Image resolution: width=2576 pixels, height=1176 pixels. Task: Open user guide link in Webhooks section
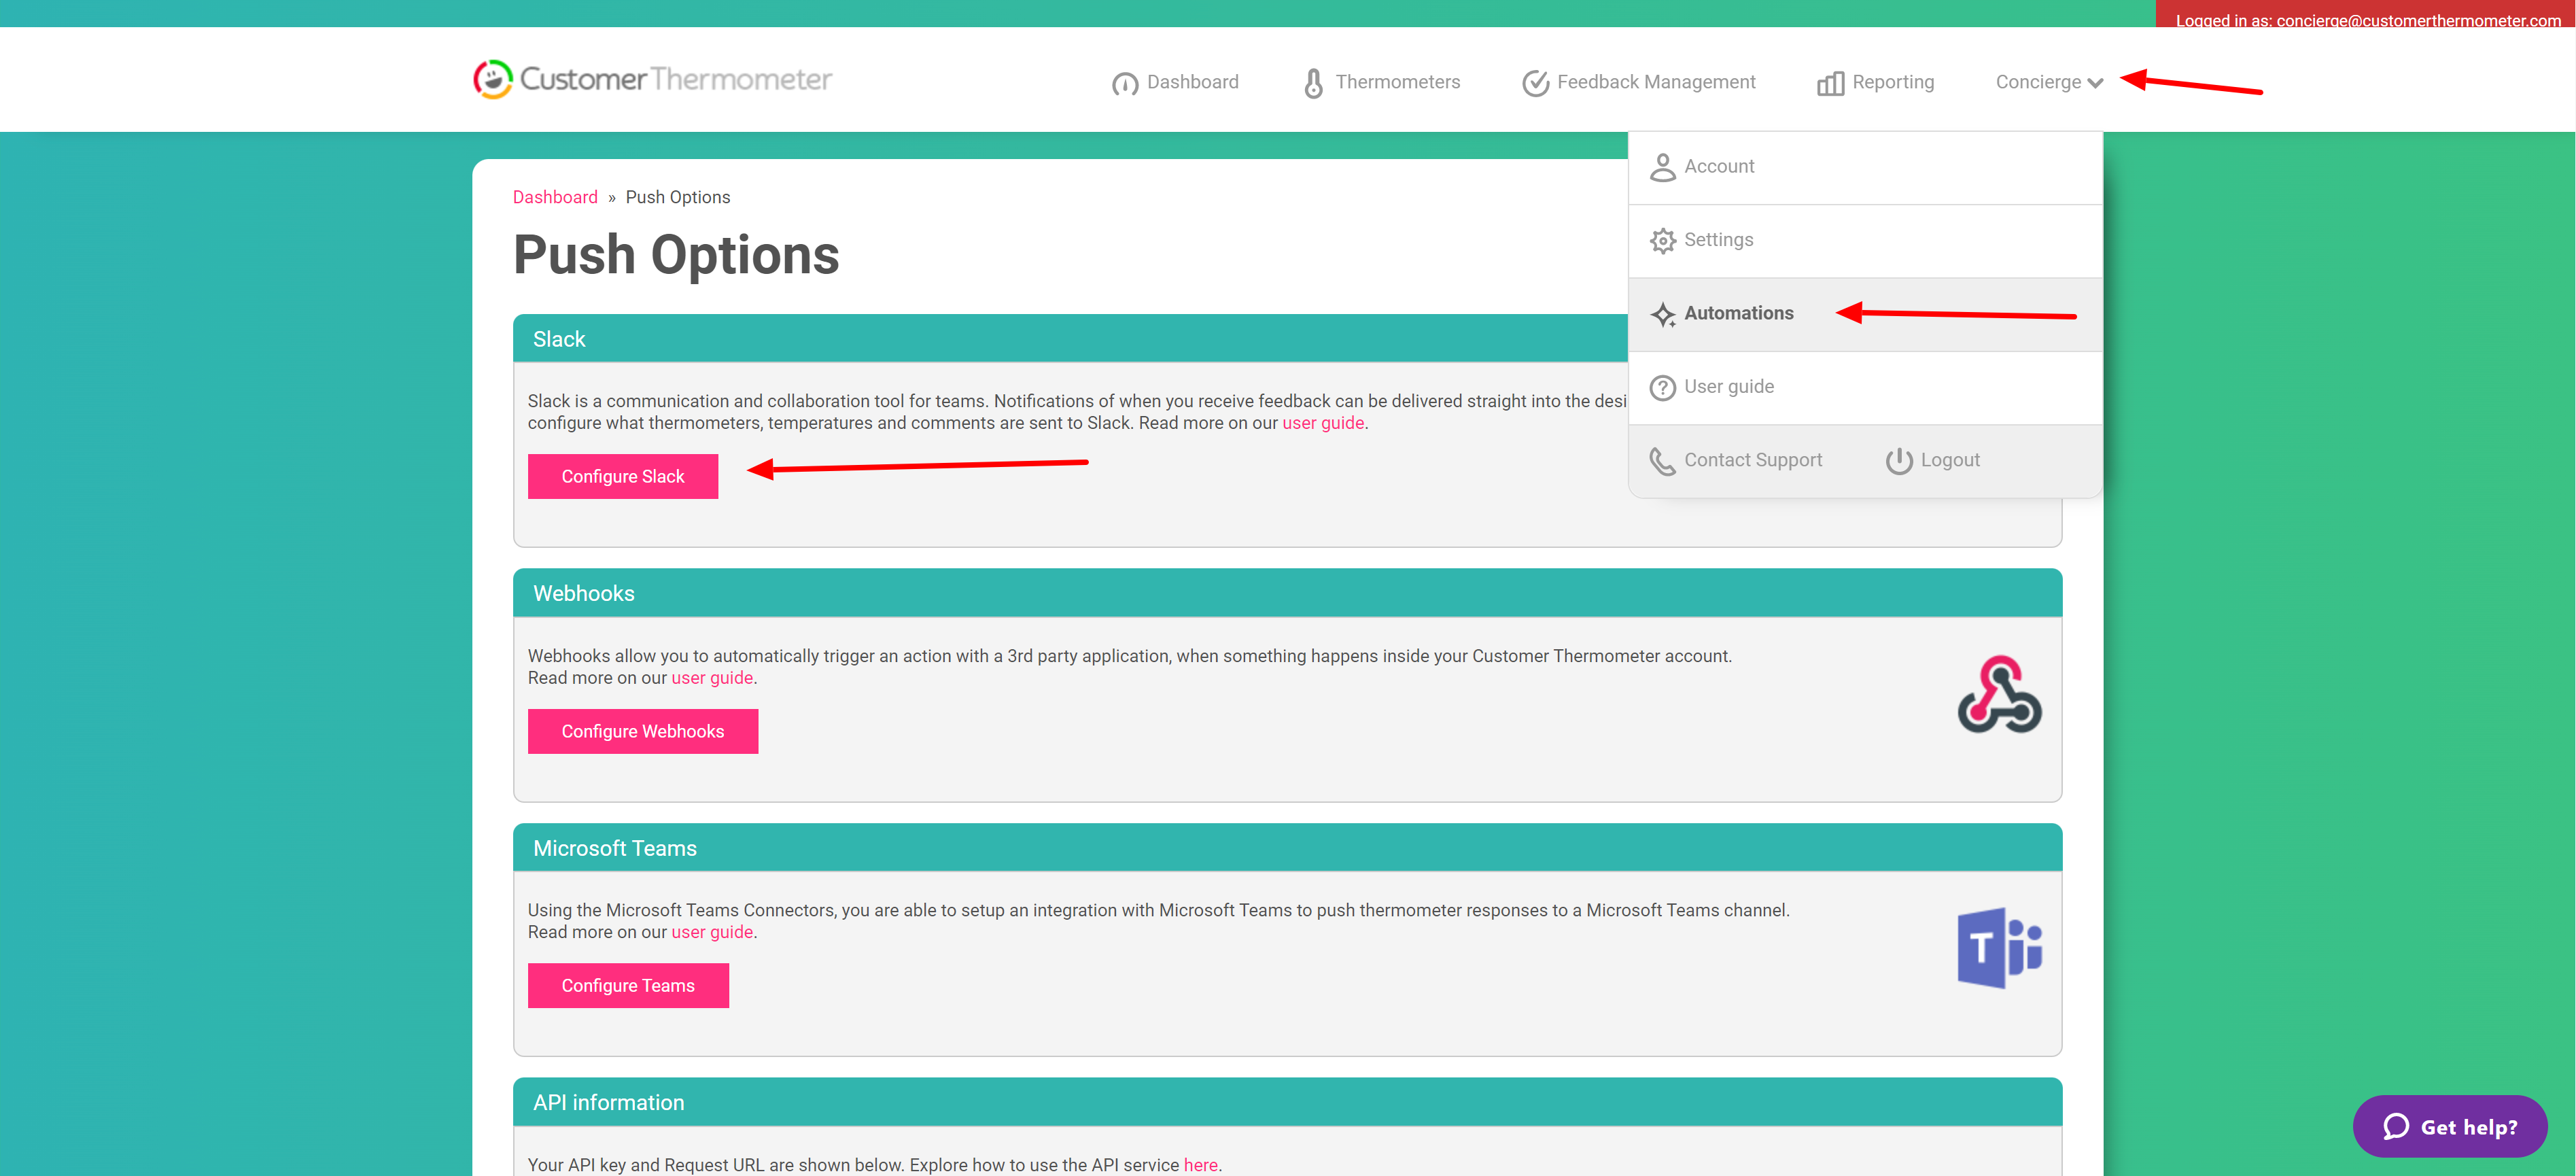coord(712,678)
